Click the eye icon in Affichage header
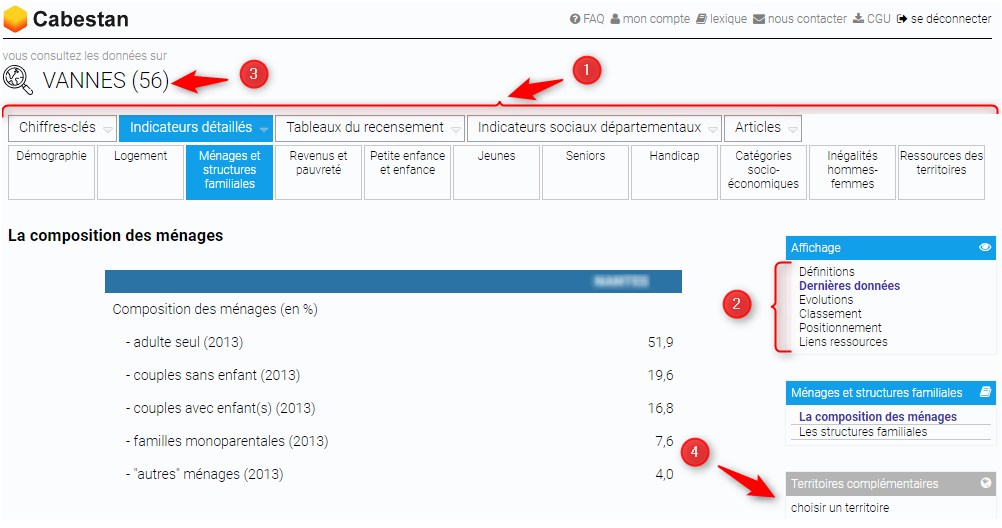 click(x=985, y=247)
